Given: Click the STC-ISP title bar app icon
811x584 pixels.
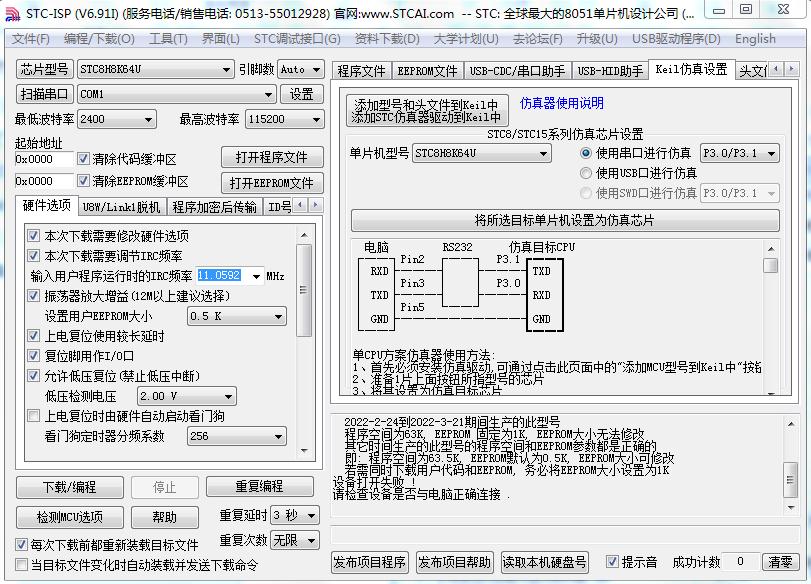Looking at the screenshot, I should point(12,14).
